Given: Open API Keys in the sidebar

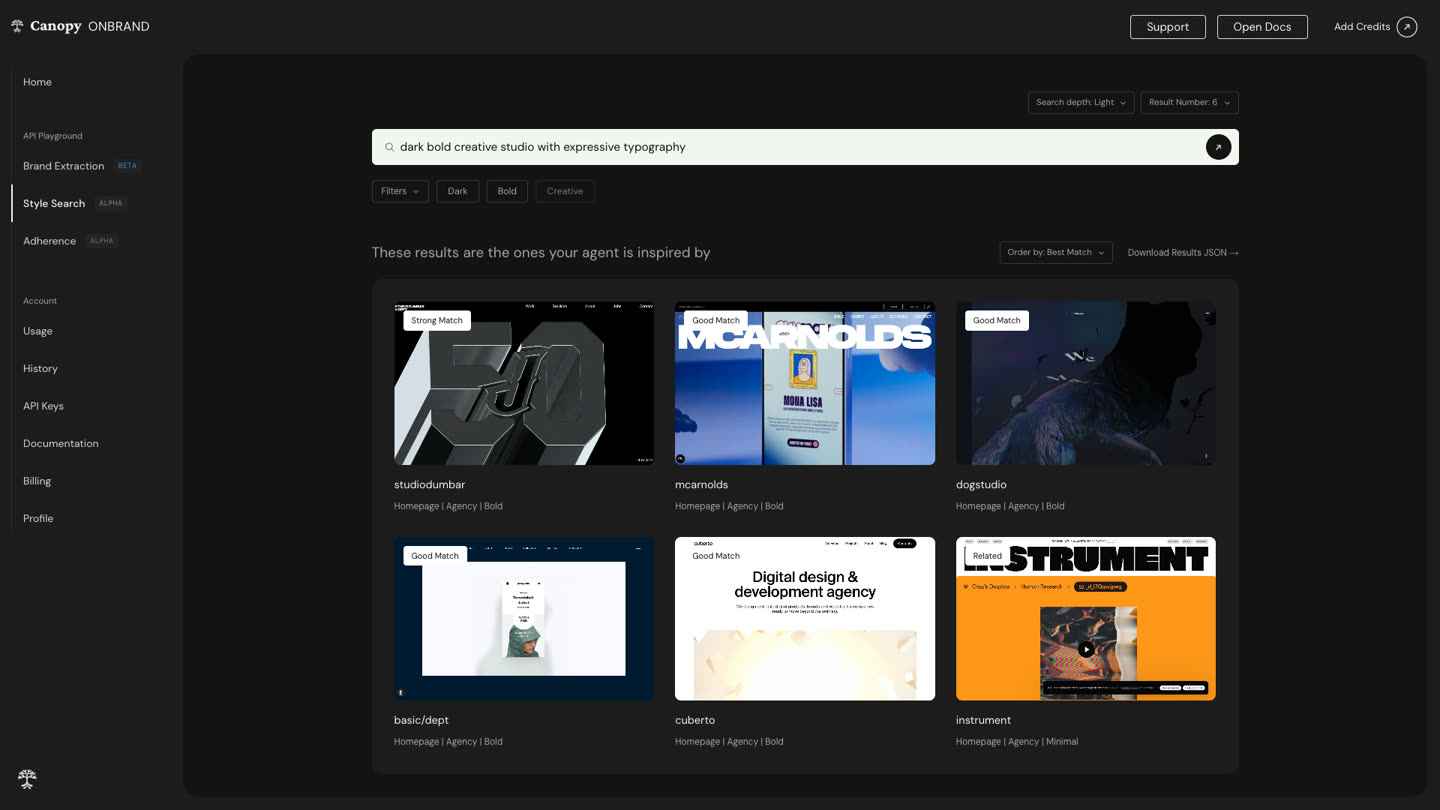Looking at the screenshot, I should pyautogui.click(x=44, y=406).
